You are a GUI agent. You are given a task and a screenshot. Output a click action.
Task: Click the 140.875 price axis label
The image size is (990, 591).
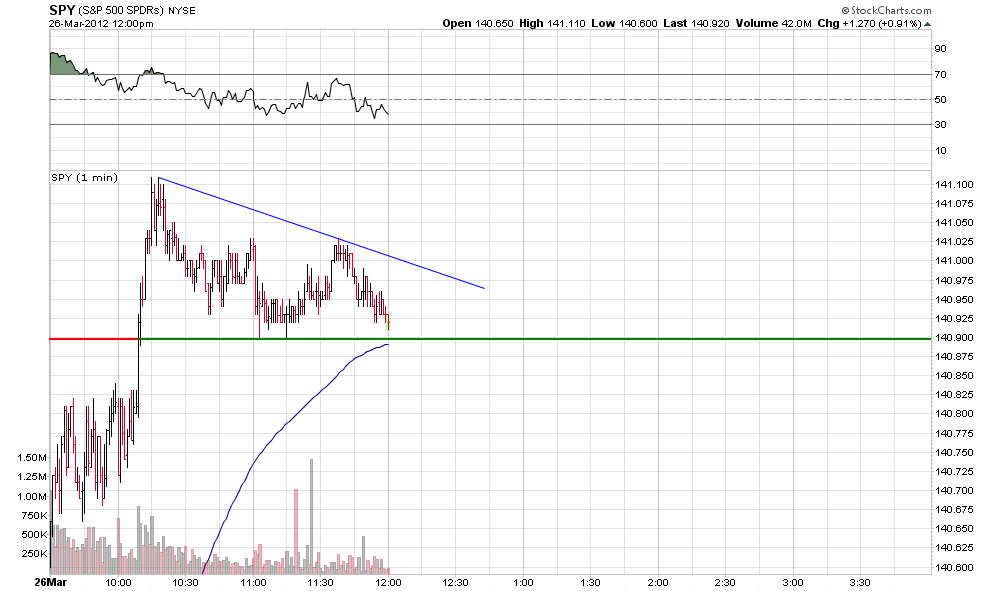pyautogui.click(x=954, y=357)
